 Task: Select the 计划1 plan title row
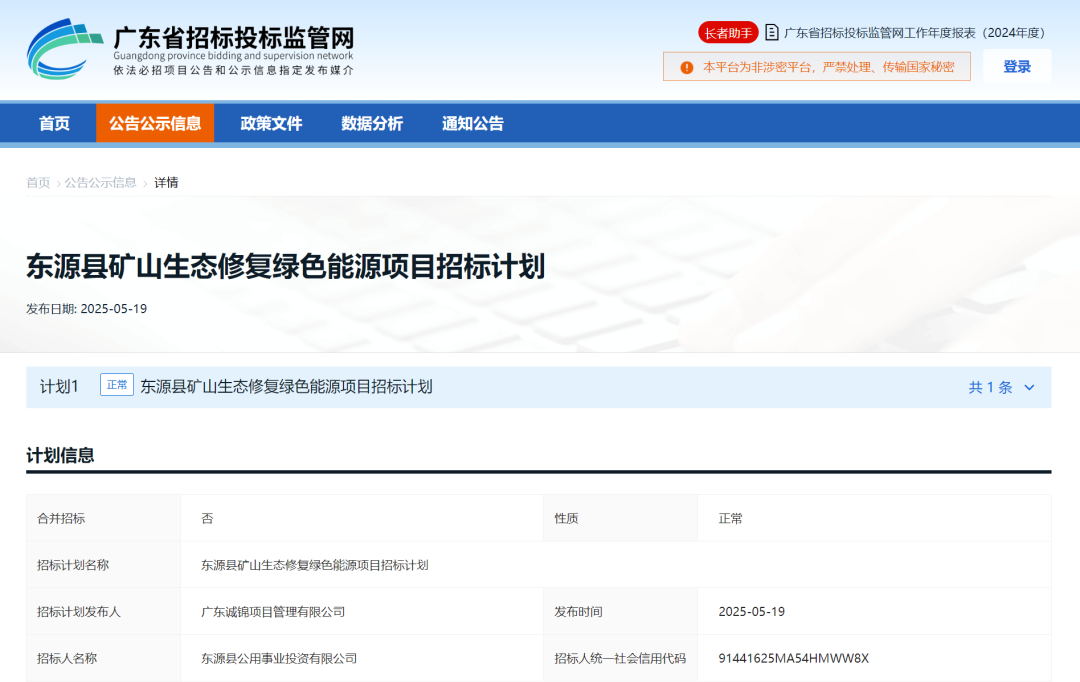pos(286,387)
